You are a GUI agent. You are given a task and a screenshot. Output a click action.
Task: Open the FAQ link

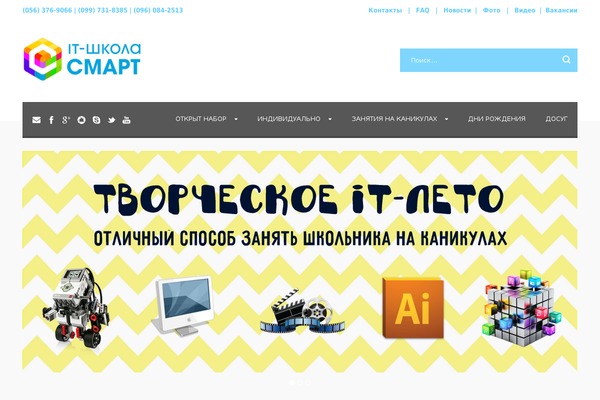coord(422,10)
